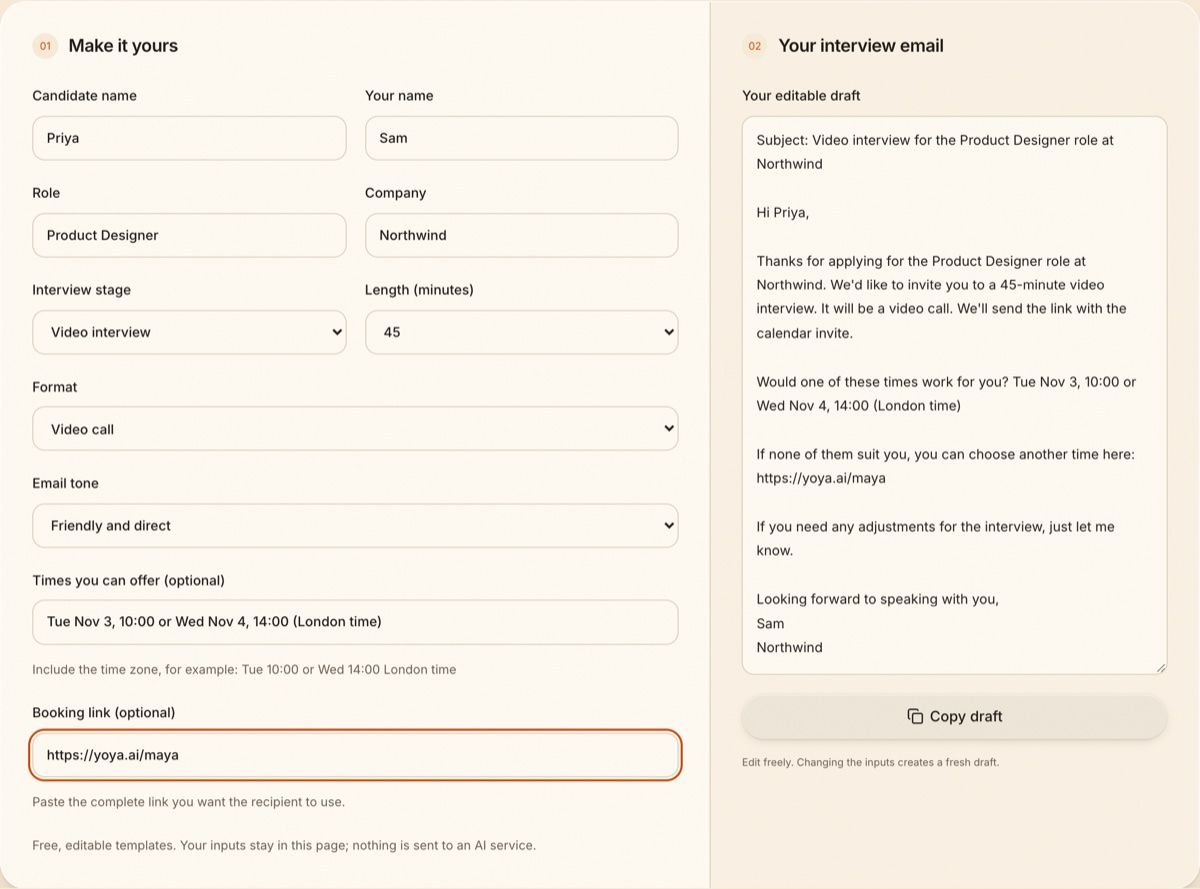Open the Format dropdown showing Video call
This screenshot has width=1200, height=889.
pyautogui.click(x=355, y=429)
